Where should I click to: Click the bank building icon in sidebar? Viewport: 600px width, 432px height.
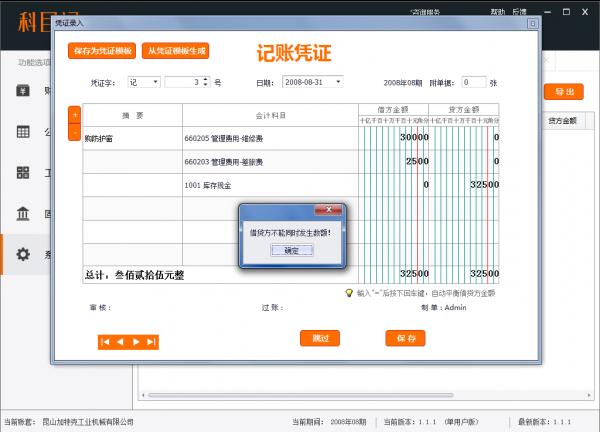[22, 214]
